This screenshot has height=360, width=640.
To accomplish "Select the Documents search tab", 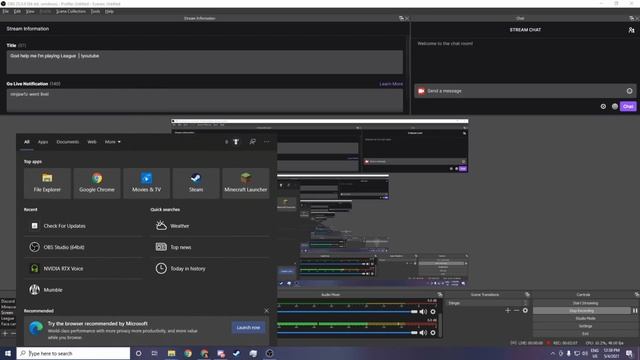I will tap(68, 142).
